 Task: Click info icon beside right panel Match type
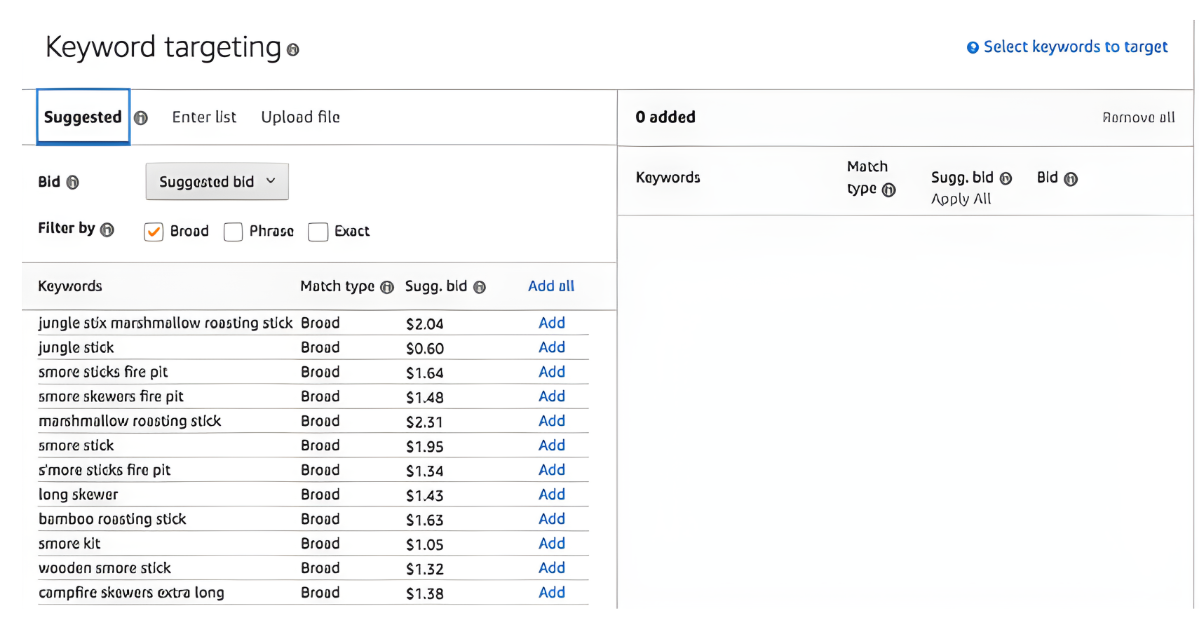888,190
